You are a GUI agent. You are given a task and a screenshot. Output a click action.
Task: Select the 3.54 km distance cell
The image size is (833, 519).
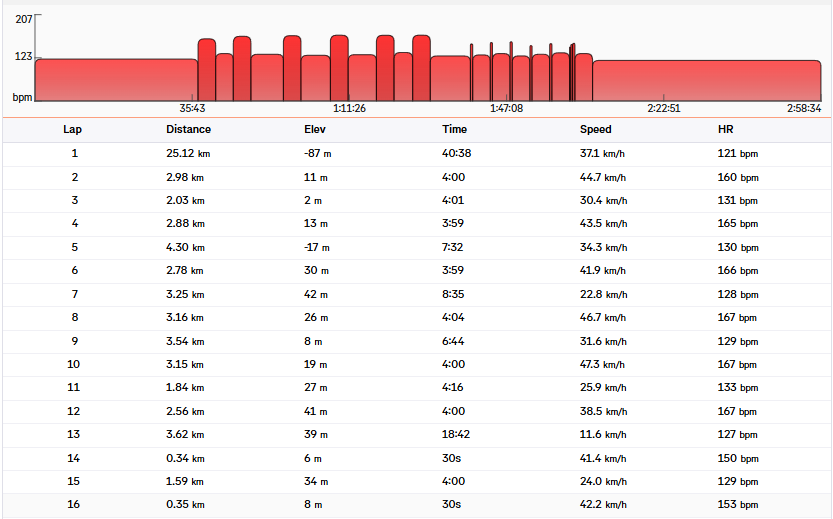pos(185,342)
